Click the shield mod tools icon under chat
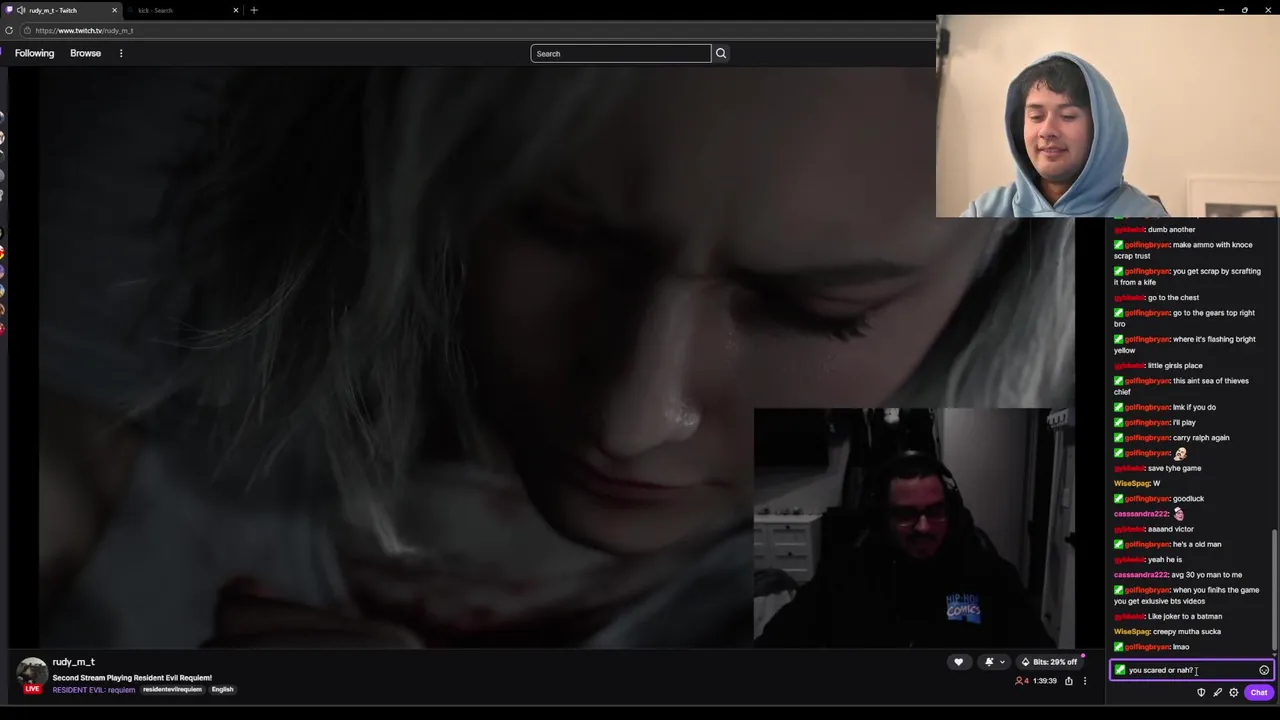This screenshot has width=1280, height=720. (1201, 692)
